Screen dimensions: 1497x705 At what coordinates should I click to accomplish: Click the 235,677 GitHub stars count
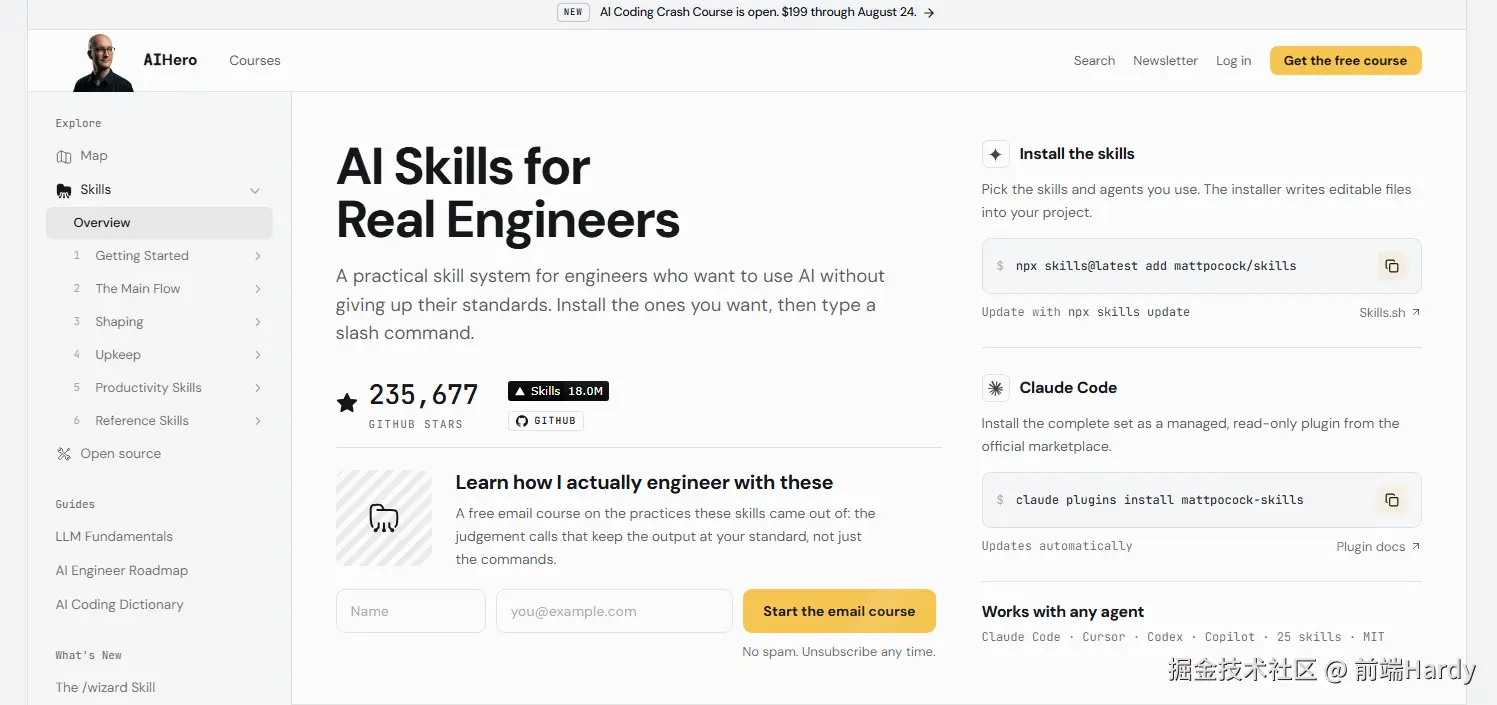pyautogui.click(x=423, y=395)
